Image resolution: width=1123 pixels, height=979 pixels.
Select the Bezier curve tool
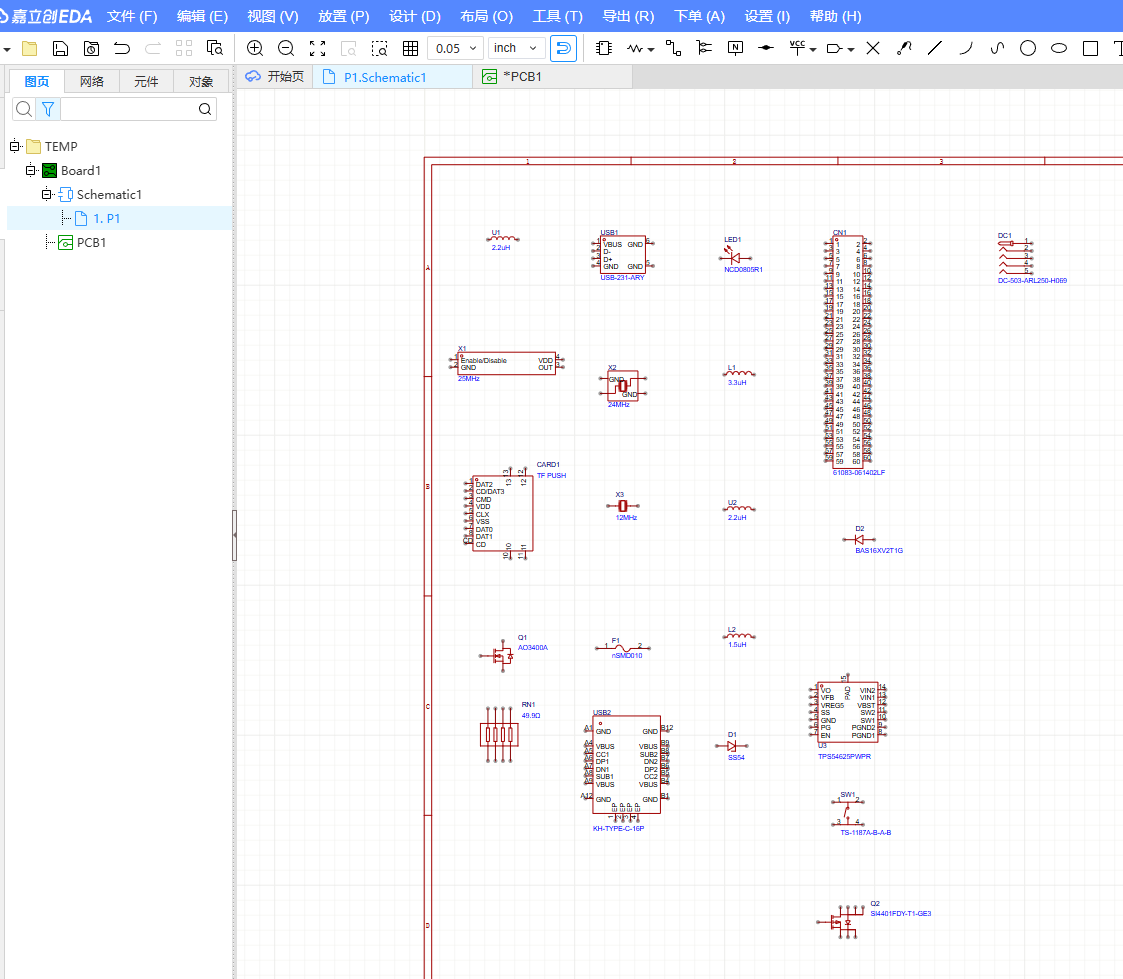(997, 49)
